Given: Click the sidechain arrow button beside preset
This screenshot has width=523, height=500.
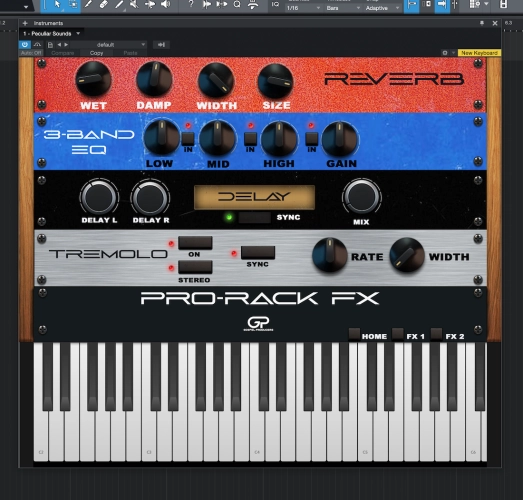Looking at the screenshot, I should click(161, 45).
